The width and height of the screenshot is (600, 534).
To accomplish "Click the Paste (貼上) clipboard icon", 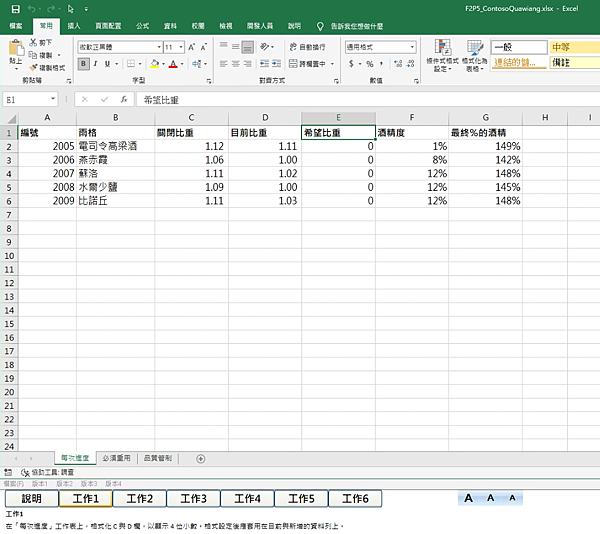I will tap(15, 50).
